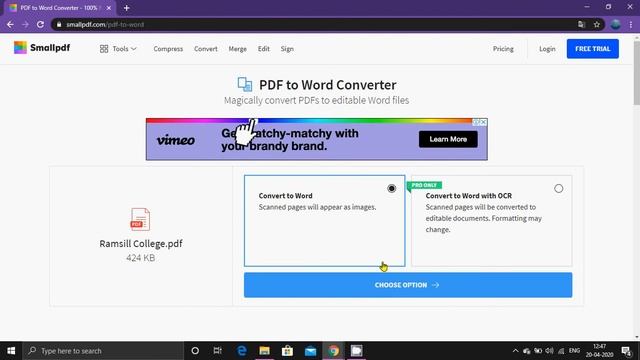Image resolution: width=640 pixels, height=360 pixels.
Task: Open the Convert menu item
Action: click(x=206, y=49)
